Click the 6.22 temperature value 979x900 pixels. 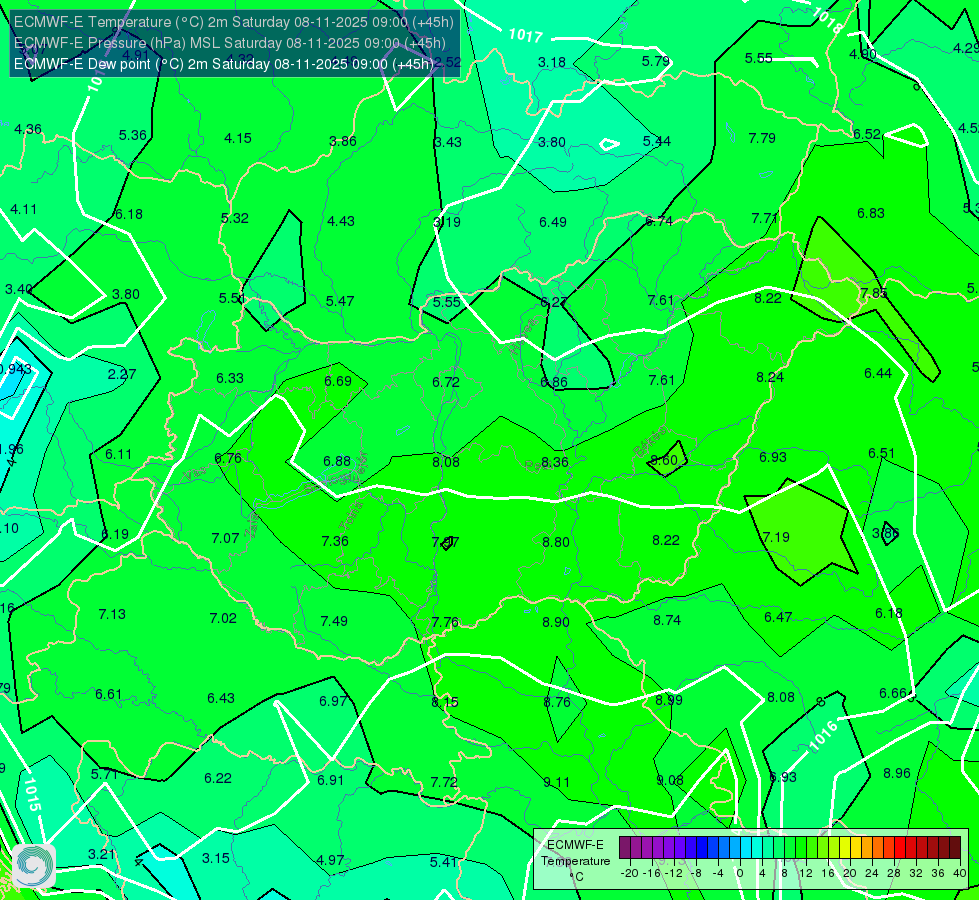pyautogui.click(x=218, y=778)
